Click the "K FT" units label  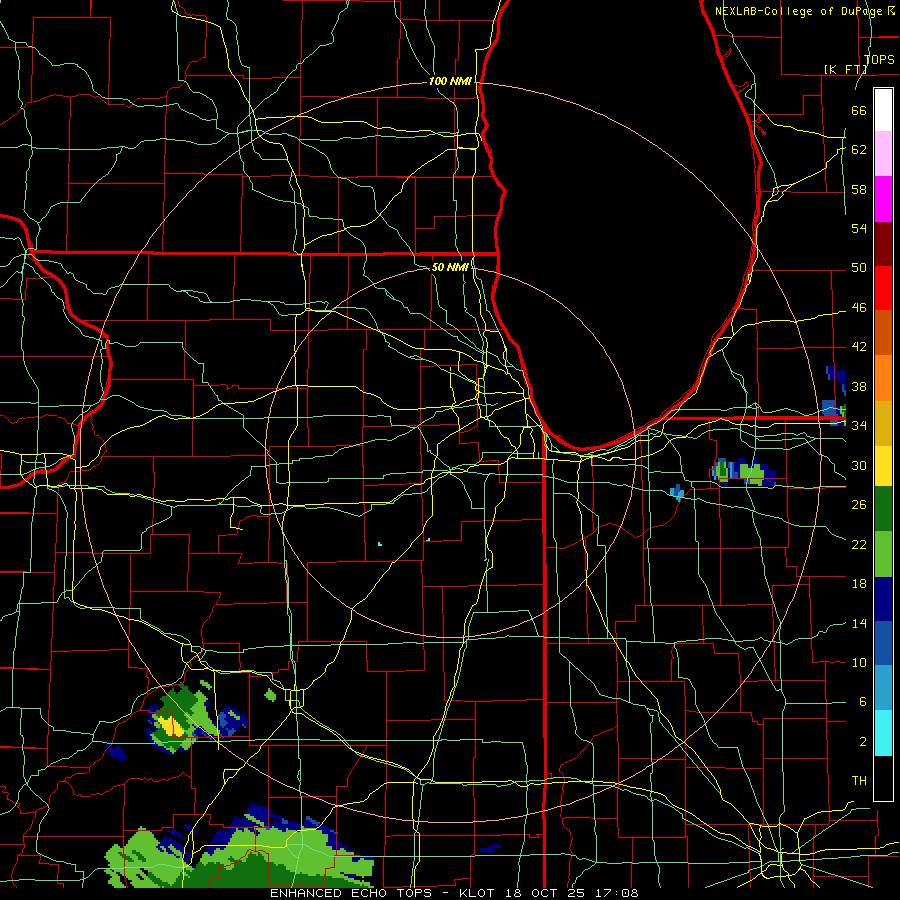point(845,69)
